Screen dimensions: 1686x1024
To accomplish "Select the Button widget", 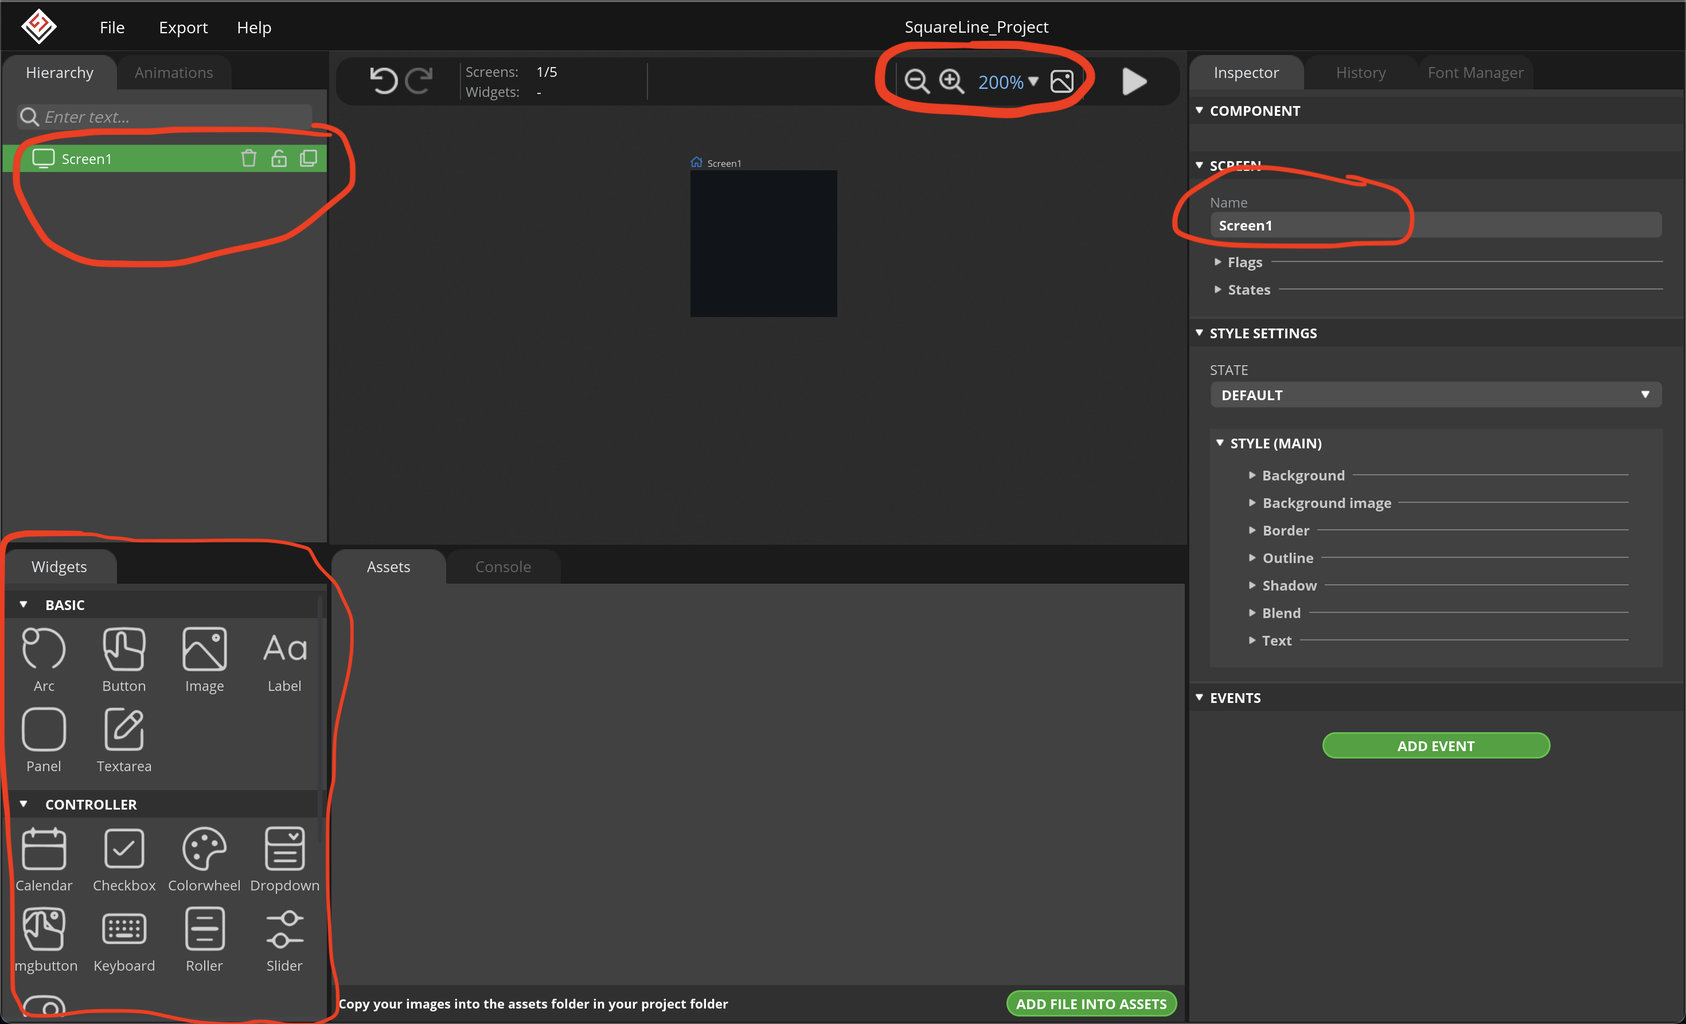I will tap(124, 659).
